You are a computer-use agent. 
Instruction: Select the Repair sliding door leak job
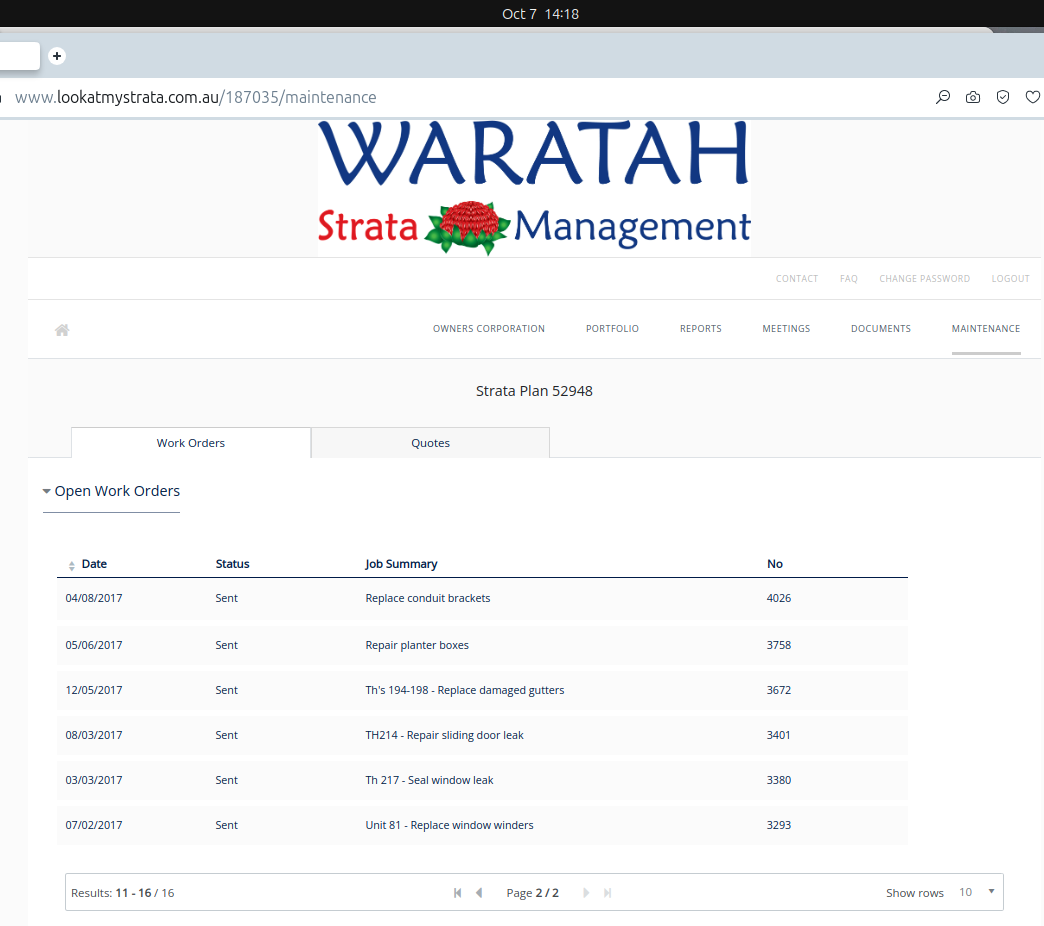445,735
